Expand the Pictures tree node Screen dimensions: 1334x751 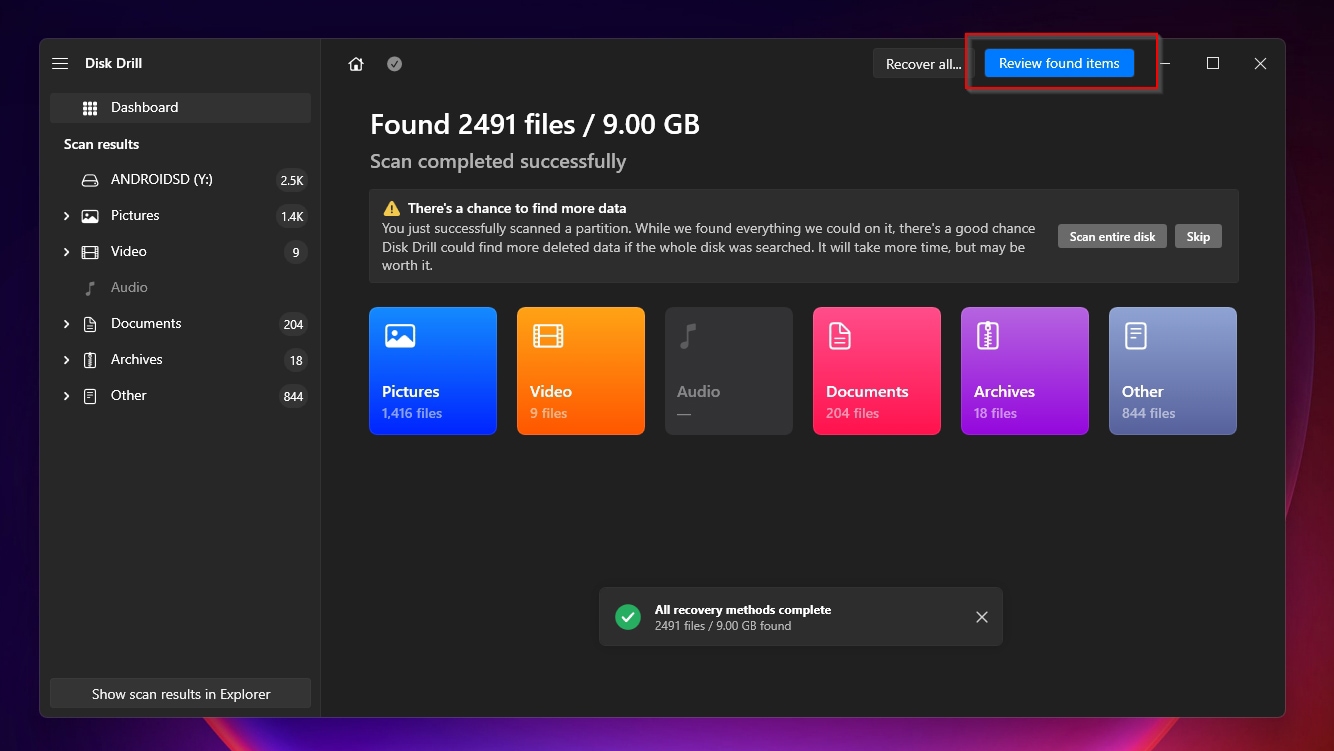[x=66, y=216]
